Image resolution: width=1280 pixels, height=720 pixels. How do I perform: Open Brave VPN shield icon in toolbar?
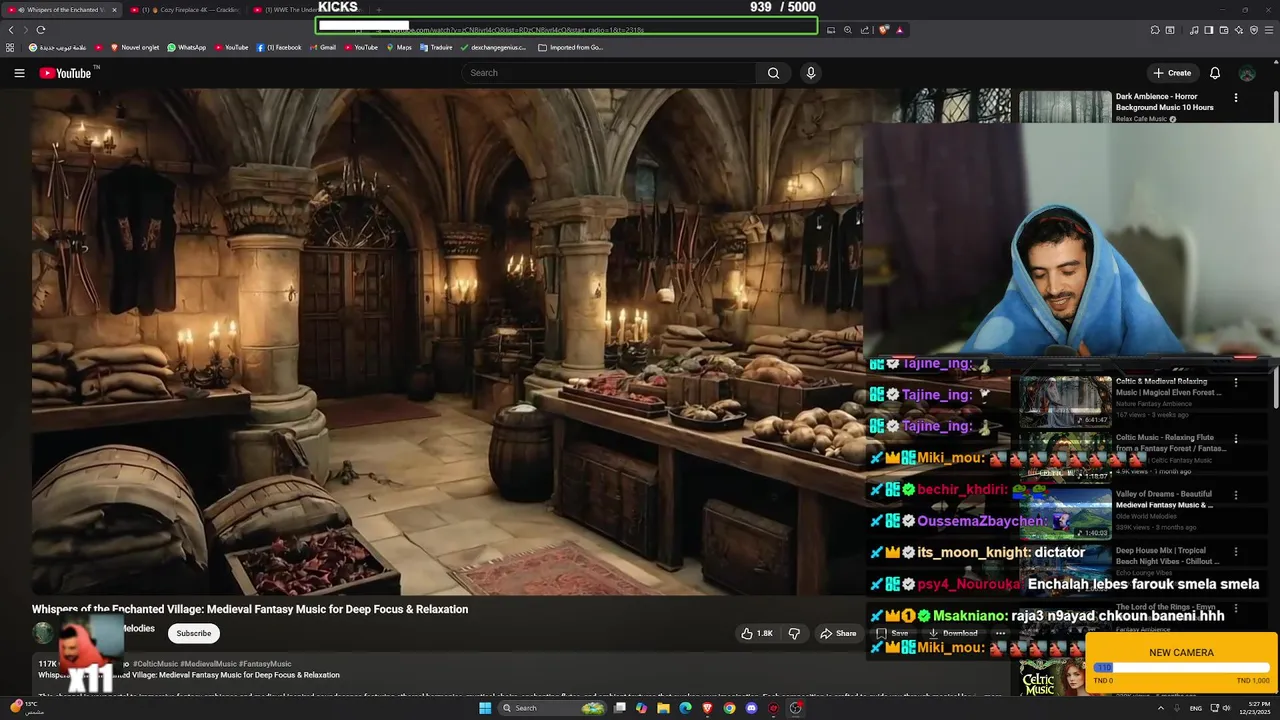pyautogui.click(x=1254, y=30)
